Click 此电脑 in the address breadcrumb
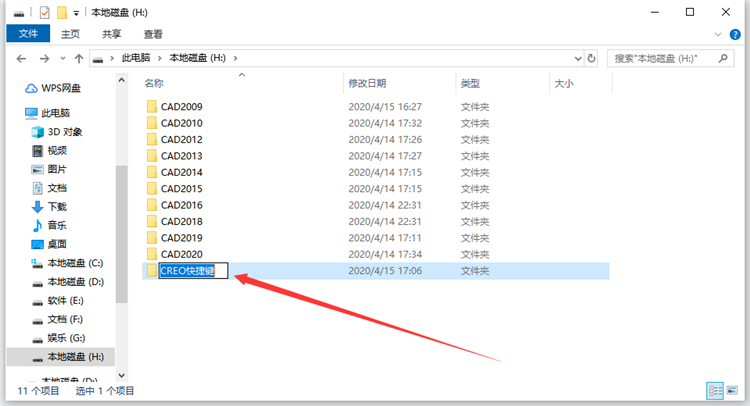Image resolution: width=750 pixels, height=406 pixels. 136,58
